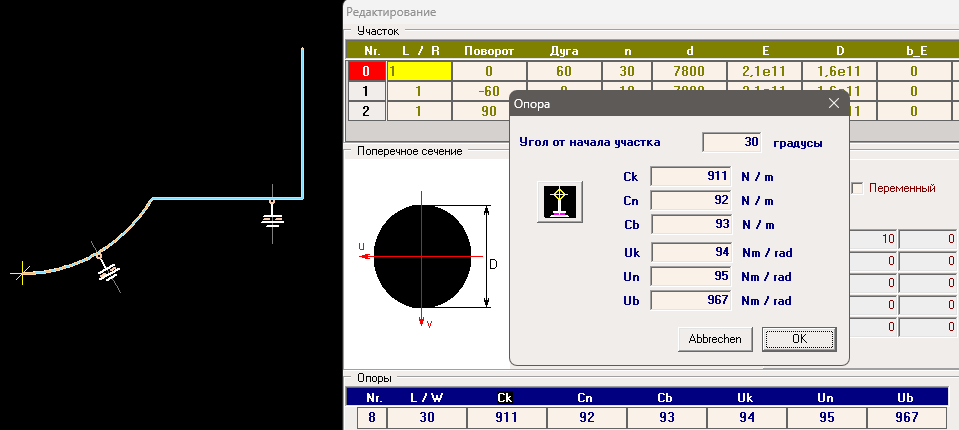Select the Ub field containing 967
The width and height of the screenshot is (959, 430).
coord(692,301)
